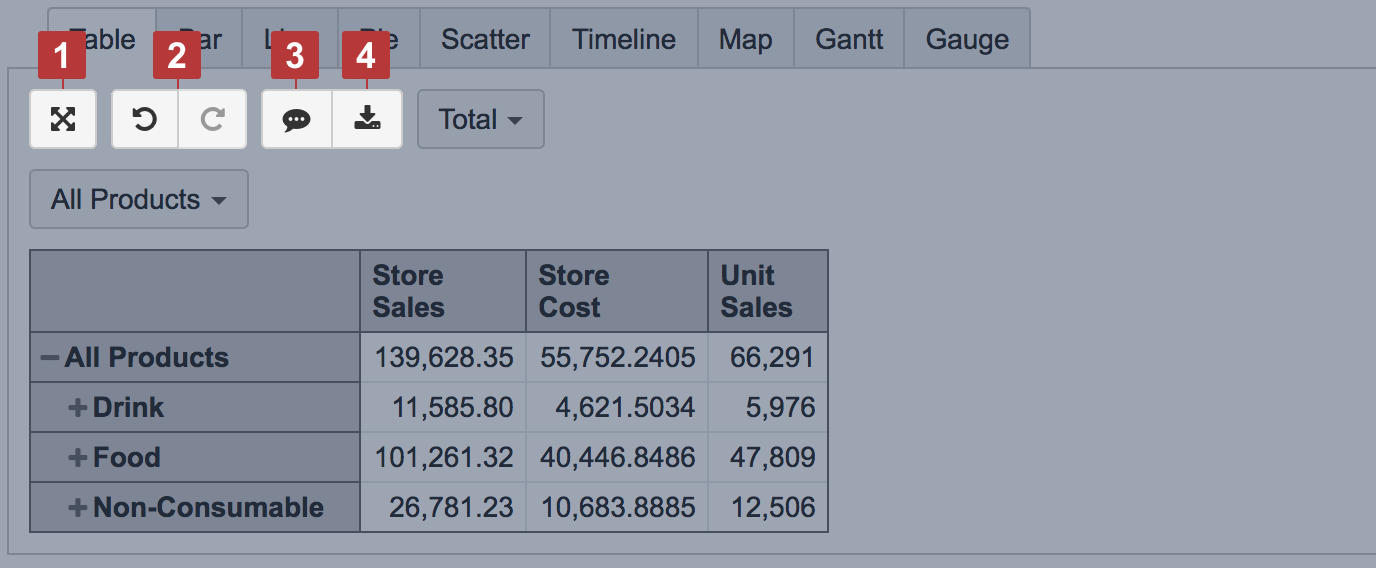1376x568 pixels.
Task: Click the comment speech bubble icon
Action: tap(296, 120)
